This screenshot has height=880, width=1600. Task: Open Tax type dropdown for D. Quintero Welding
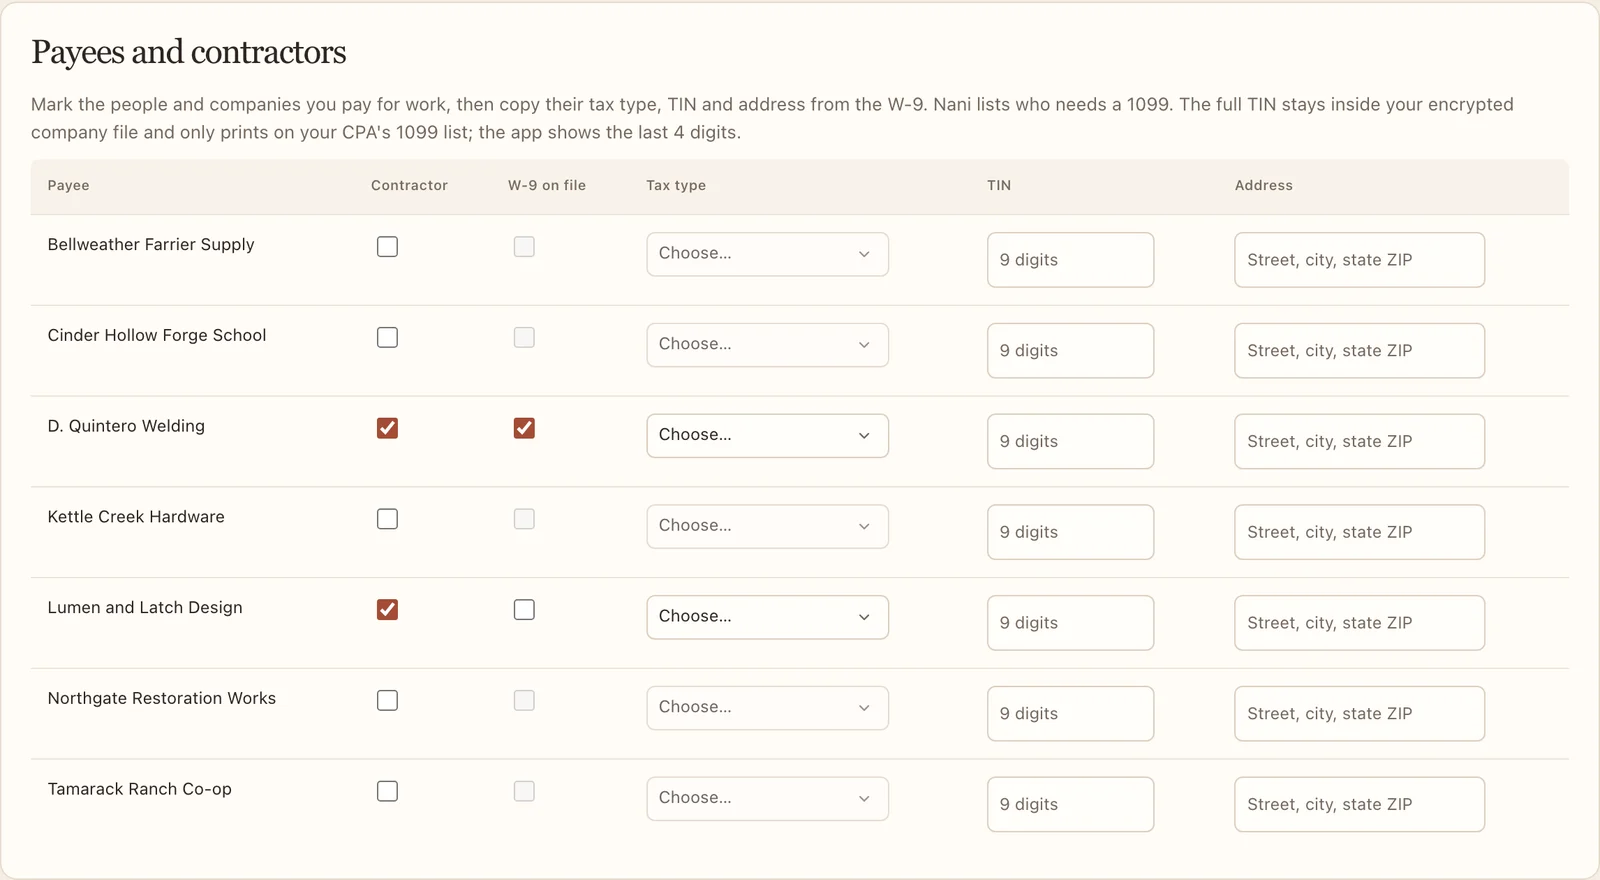pos(767,436)
